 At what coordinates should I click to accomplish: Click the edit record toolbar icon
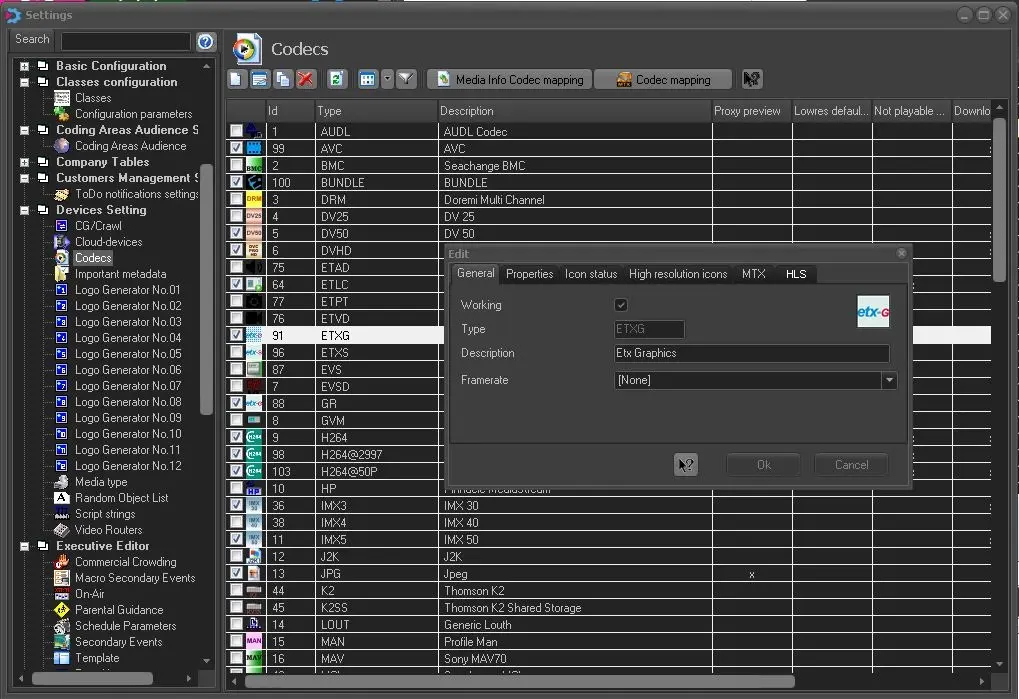[260, 80]
